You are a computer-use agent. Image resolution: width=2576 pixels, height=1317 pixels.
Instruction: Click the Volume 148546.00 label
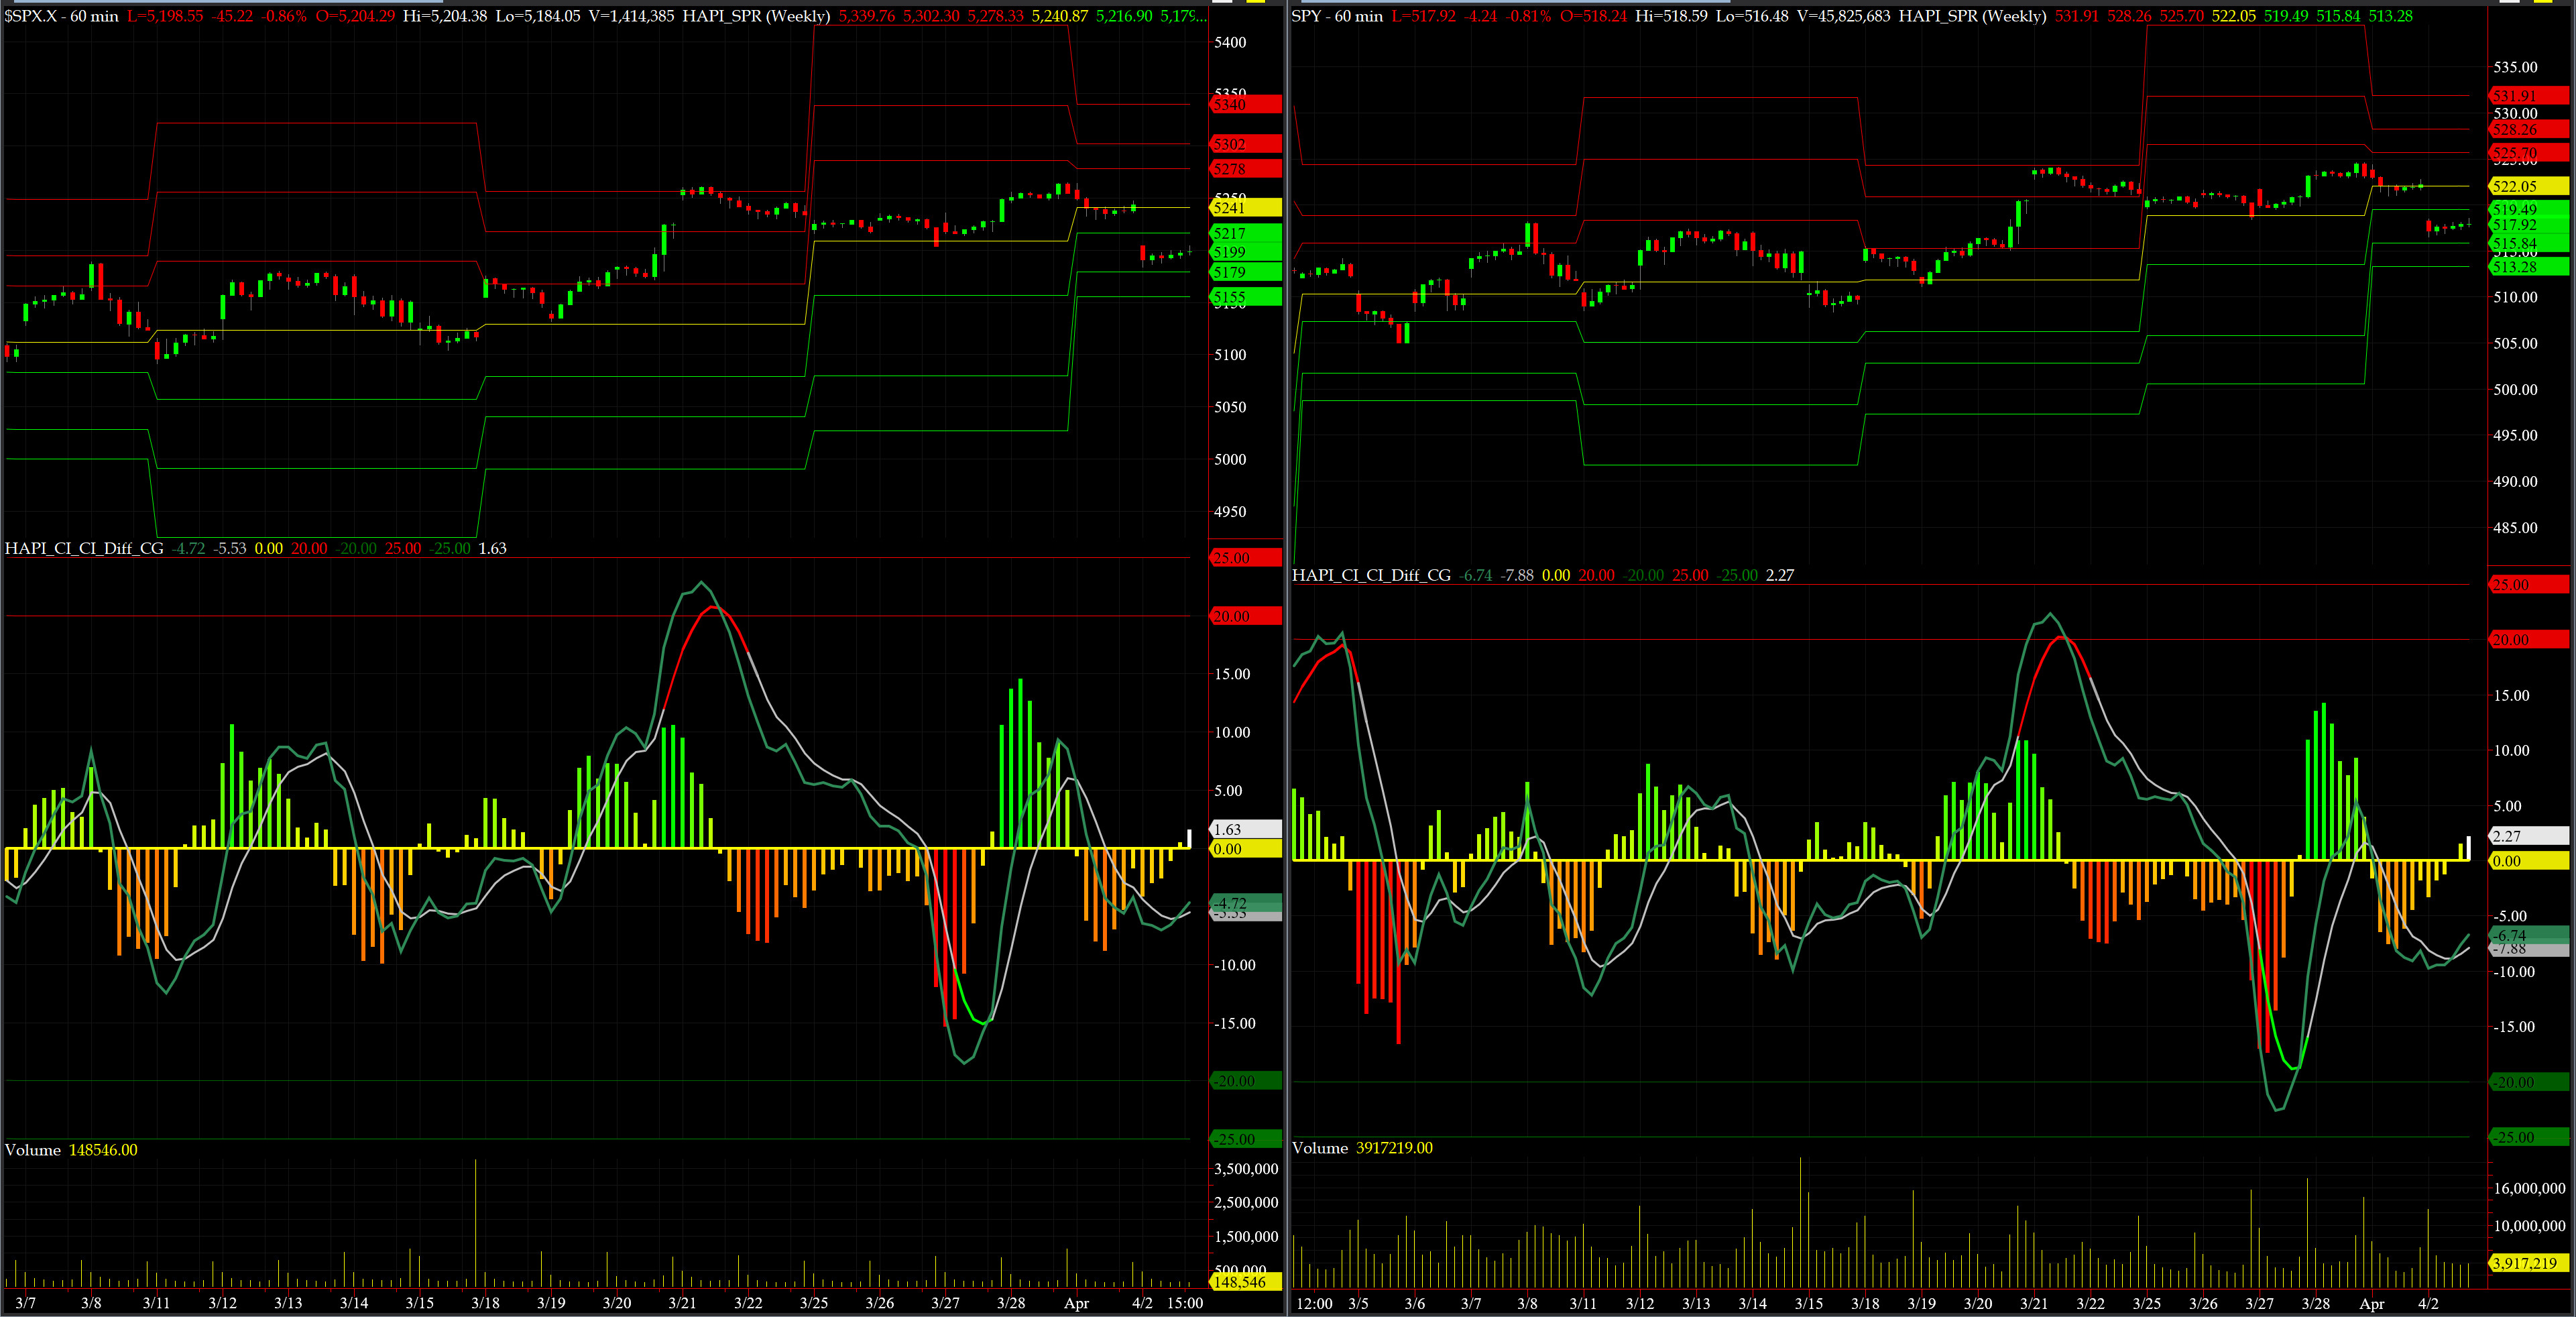click(71, 1150)
